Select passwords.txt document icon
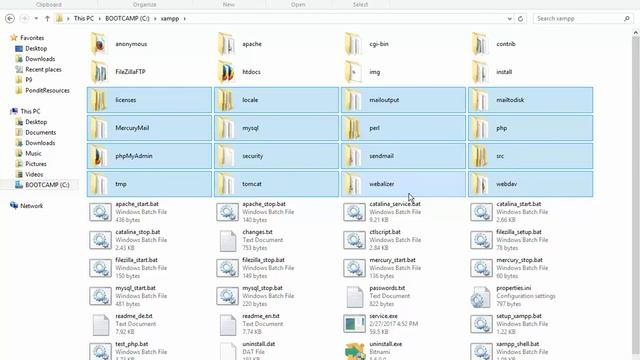640x360 pixels. pyautogui.click(x=355, y=297)
